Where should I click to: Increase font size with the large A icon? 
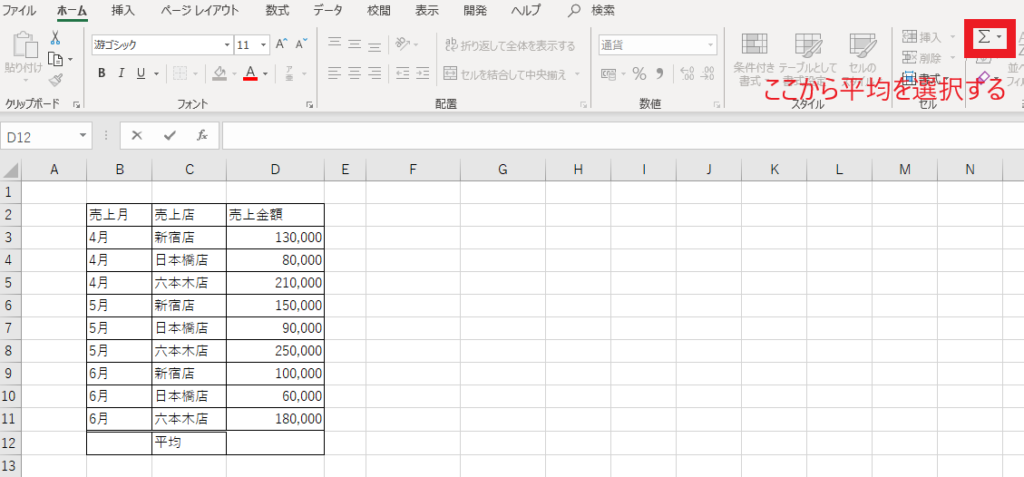pyautogui.click(x=281, y=44)
